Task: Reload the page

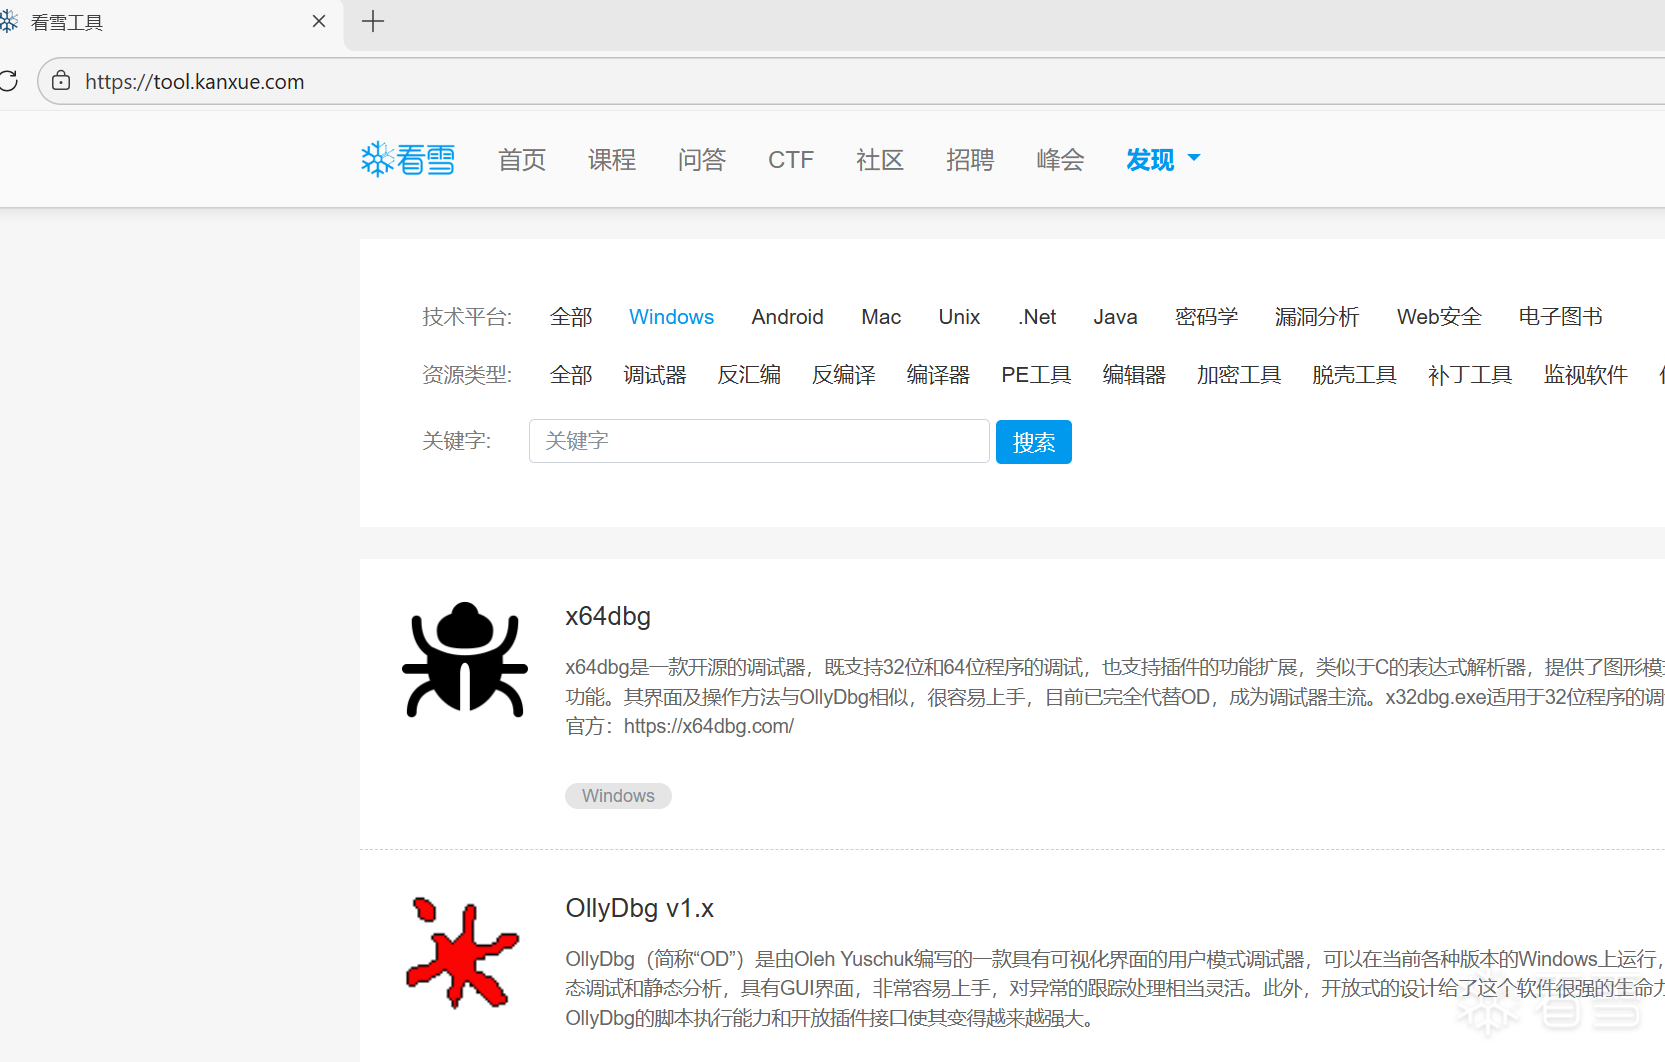Action: 9,81
